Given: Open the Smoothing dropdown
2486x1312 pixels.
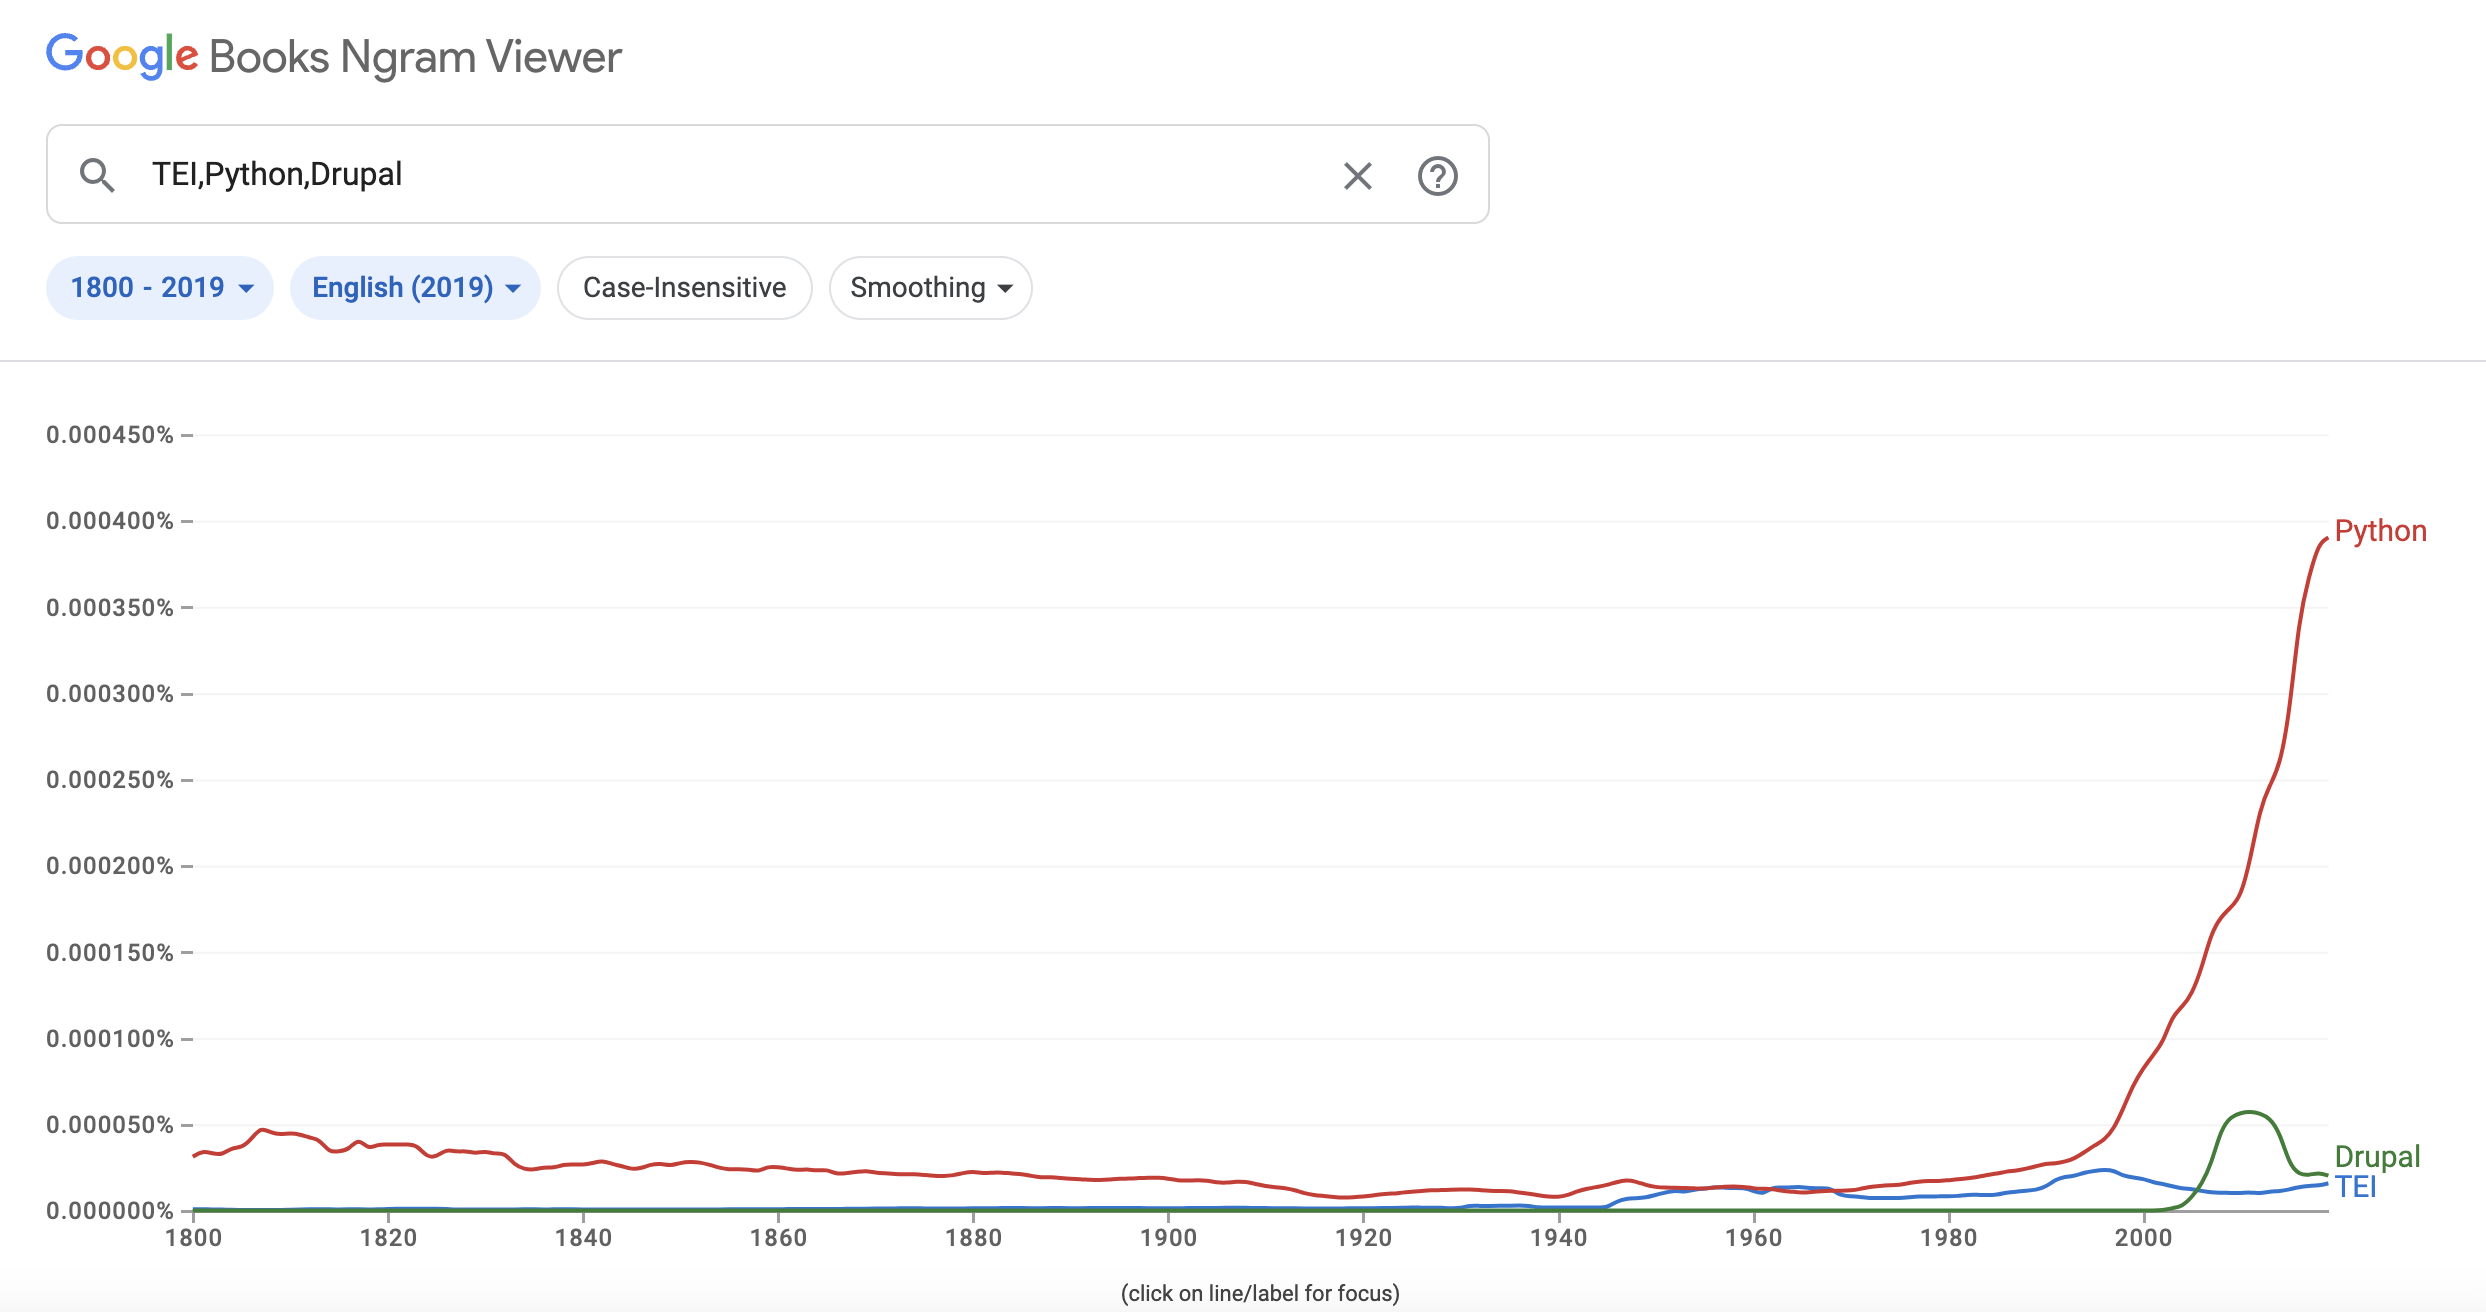Looking at the screenshot, I should pos(930,288).
